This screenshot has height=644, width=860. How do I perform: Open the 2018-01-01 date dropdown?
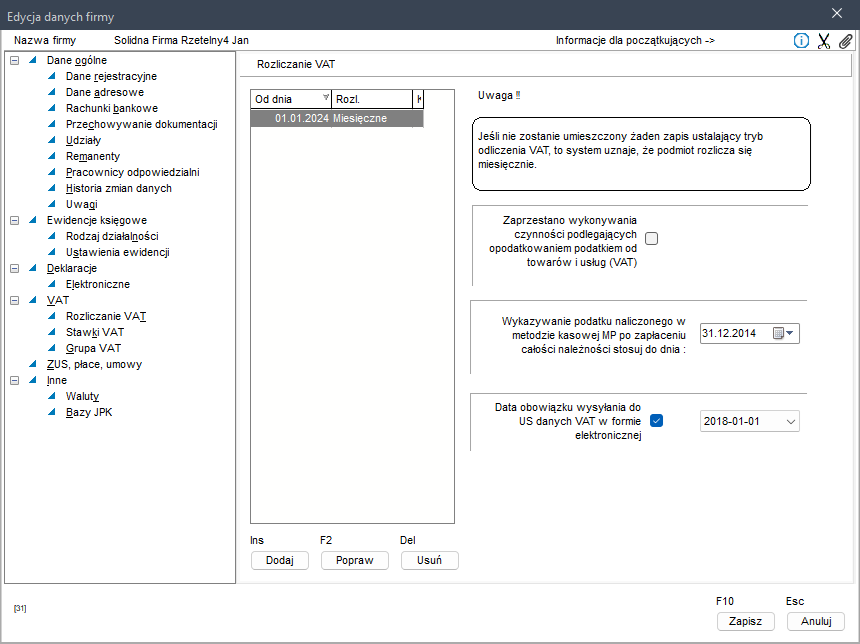(791, 422)
